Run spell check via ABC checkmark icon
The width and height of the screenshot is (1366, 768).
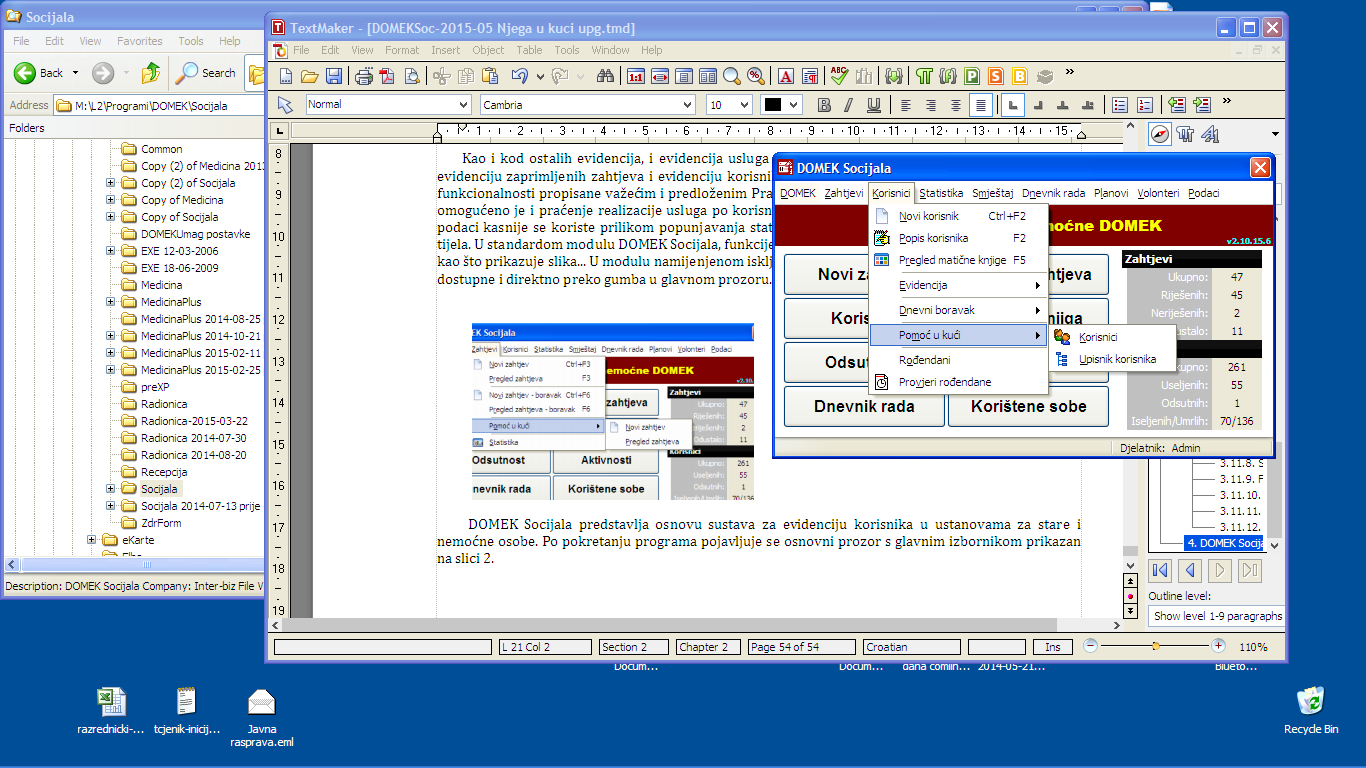click(x=838, y=76)
